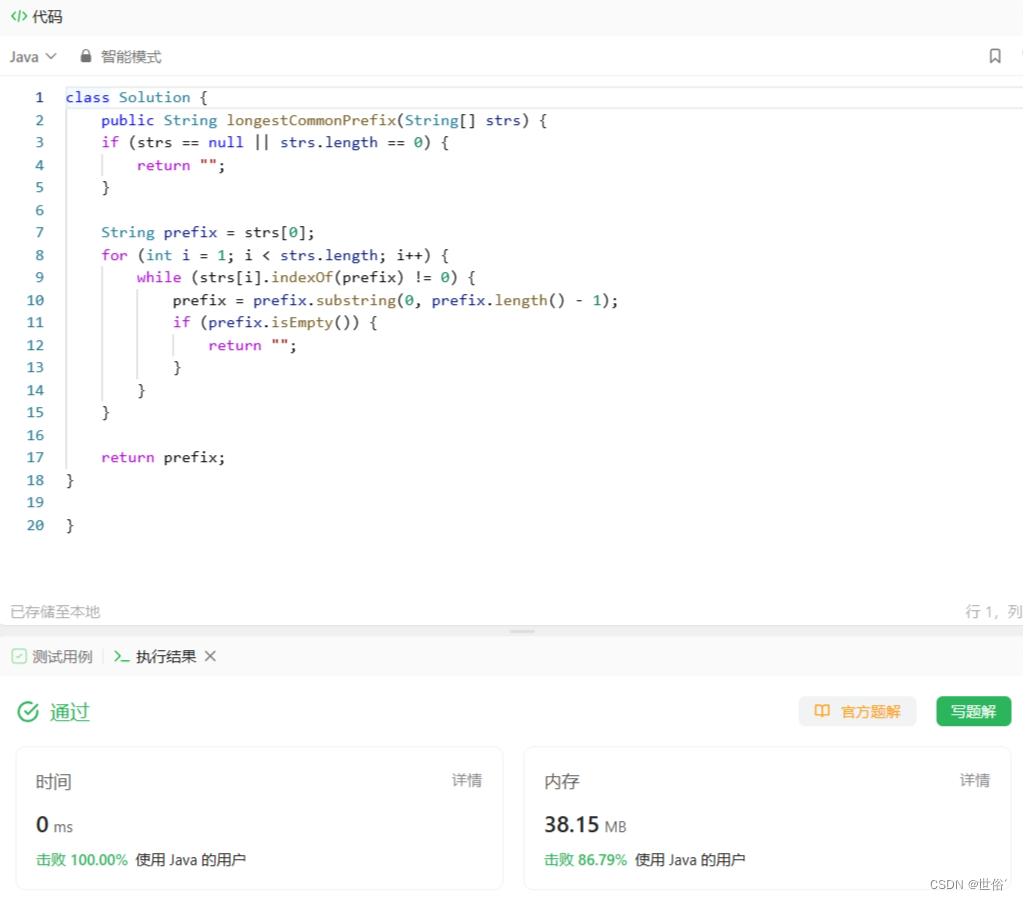Click the longestCommonPrefix method name

pyautogui.click(x=311, y=120)
